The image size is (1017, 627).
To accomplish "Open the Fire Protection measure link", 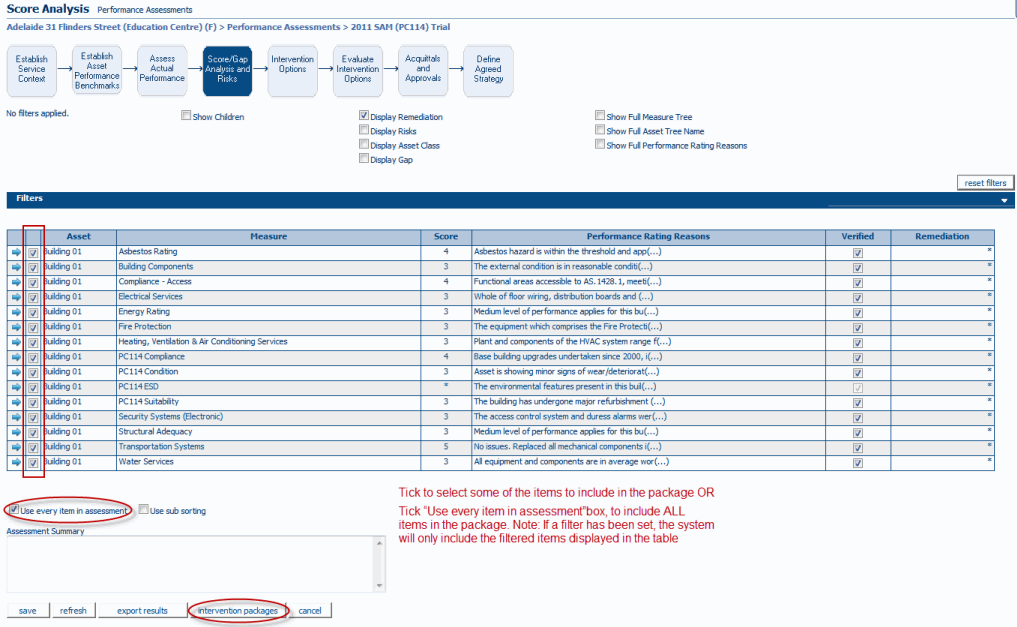I will coord(145,327).
